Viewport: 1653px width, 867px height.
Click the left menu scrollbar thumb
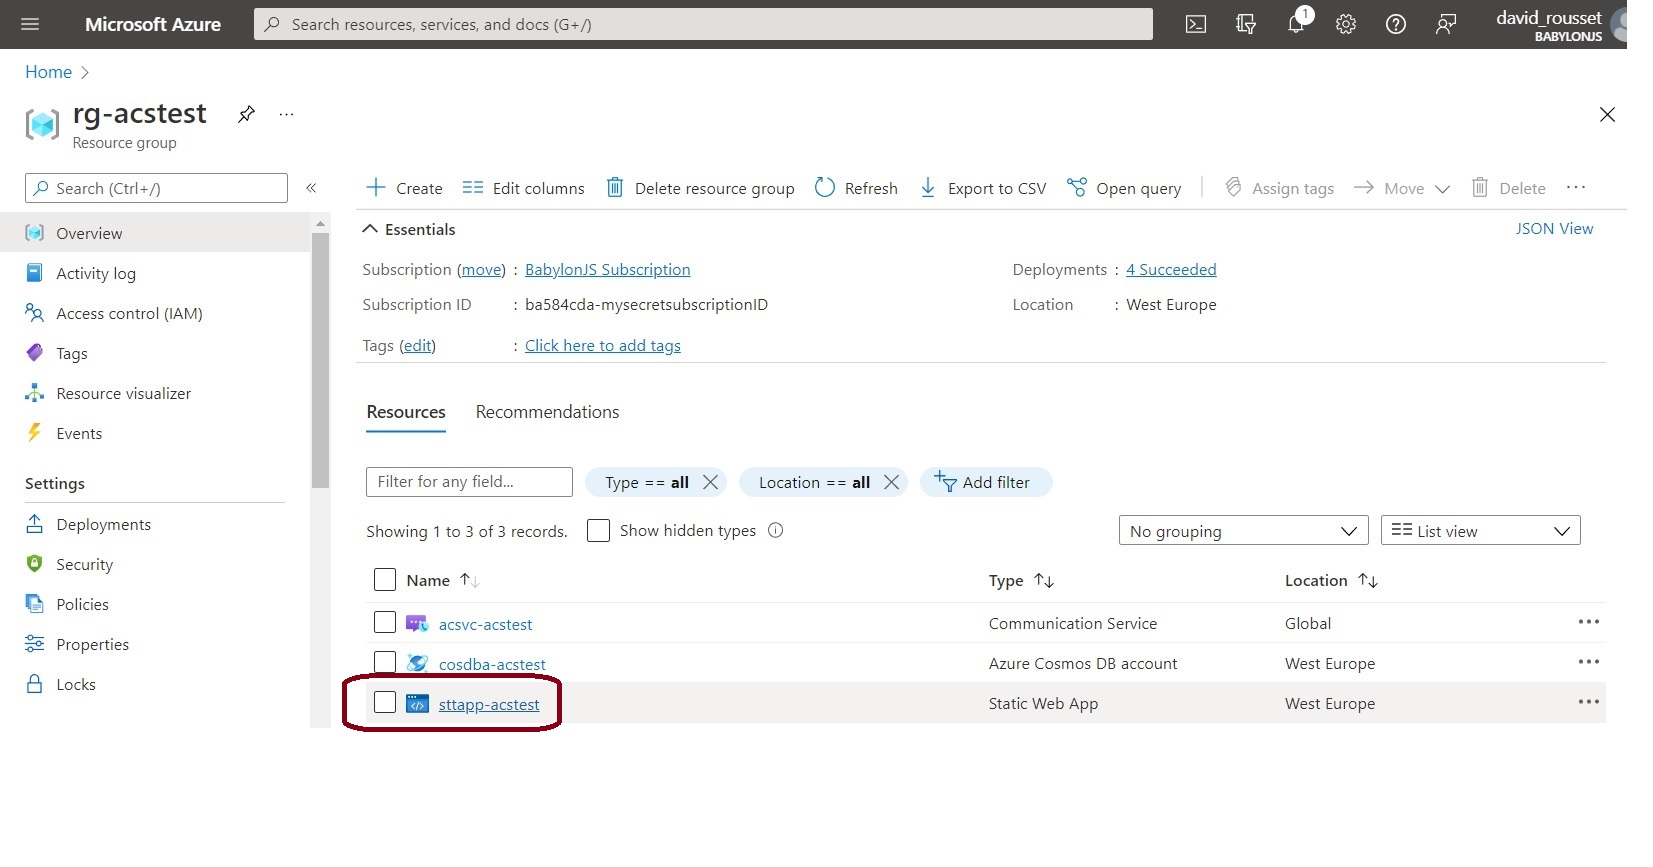pos(320,360)
